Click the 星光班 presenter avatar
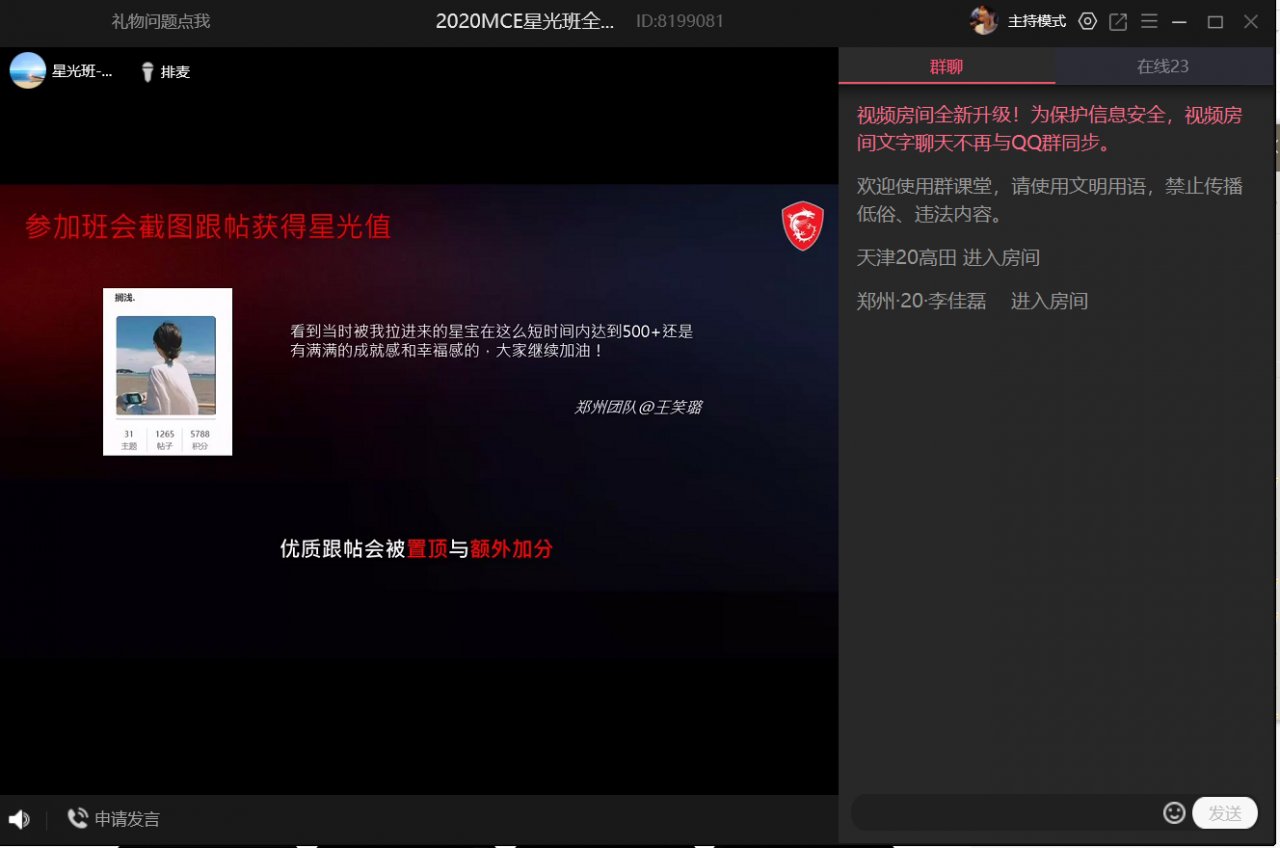Image resolution: width=1280 pixels, height=848 pixels. click(28, 71)
